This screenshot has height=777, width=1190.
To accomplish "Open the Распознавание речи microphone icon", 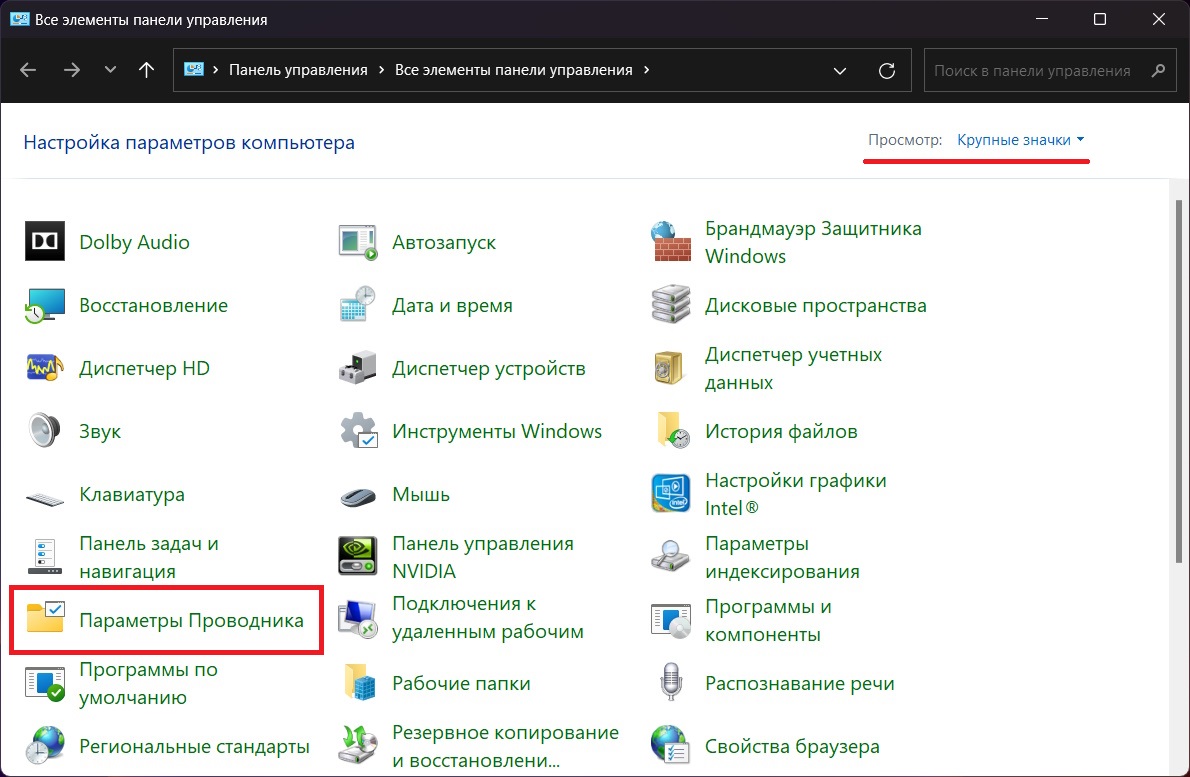I will click(671, 681).
